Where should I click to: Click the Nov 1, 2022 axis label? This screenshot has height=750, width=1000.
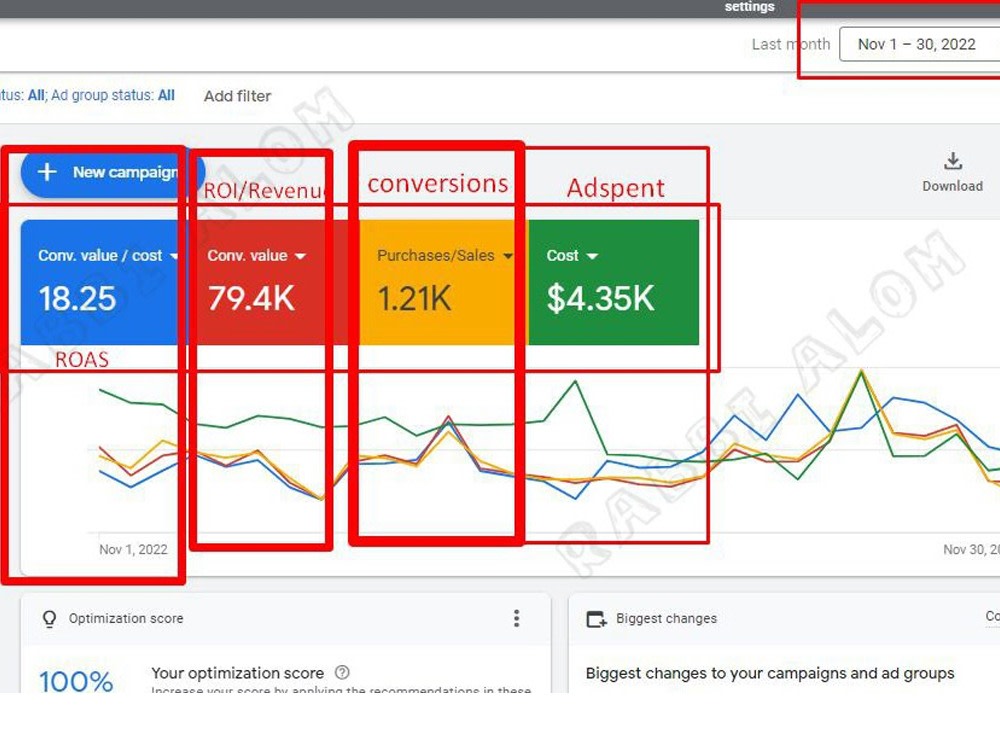(x=133, y=550)
